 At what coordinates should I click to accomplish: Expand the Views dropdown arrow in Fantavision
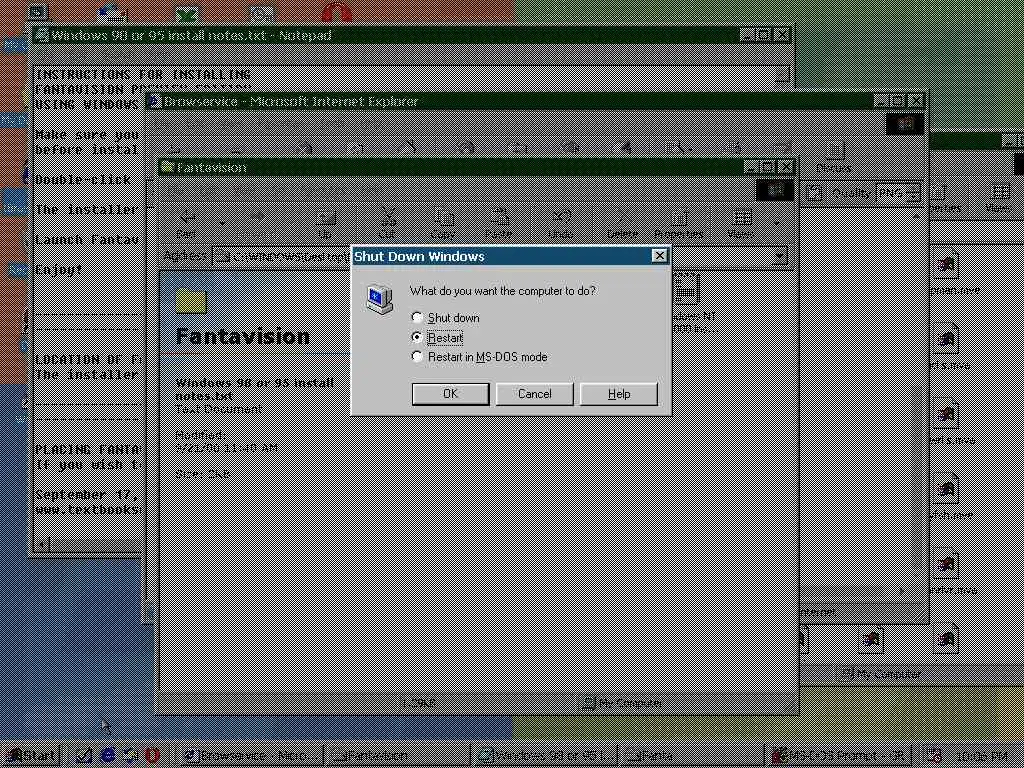(x=776, y=223)
